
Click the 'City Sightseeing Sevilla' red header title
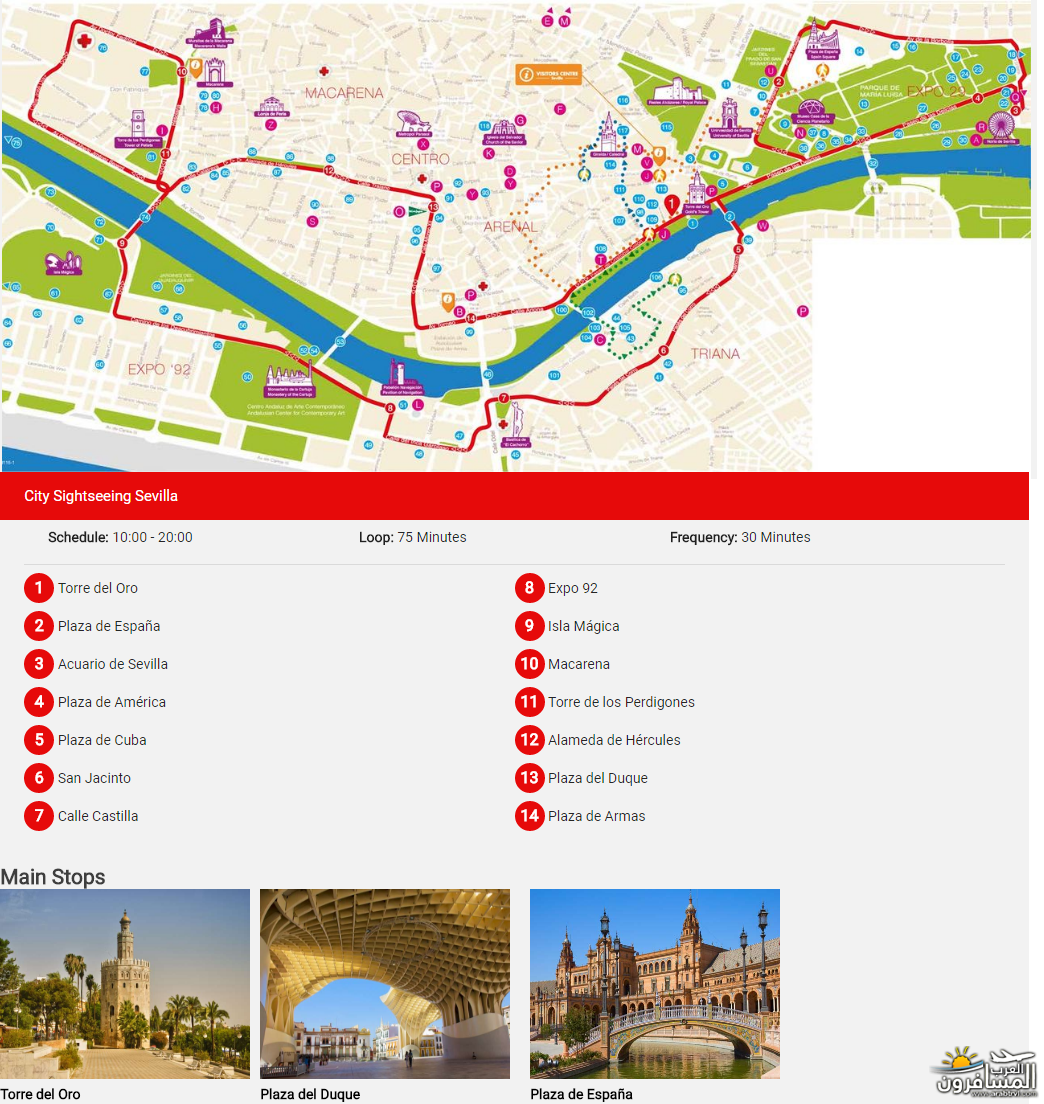click(101, 496)
